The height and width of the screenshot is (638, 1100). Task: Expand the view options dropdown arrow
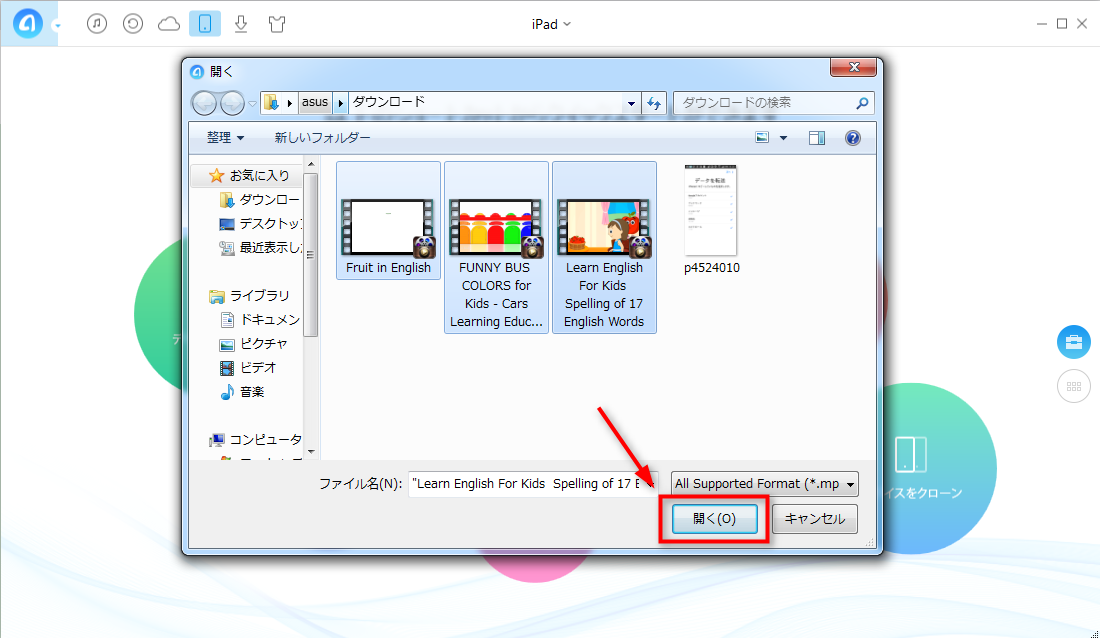tap(784, 138)
